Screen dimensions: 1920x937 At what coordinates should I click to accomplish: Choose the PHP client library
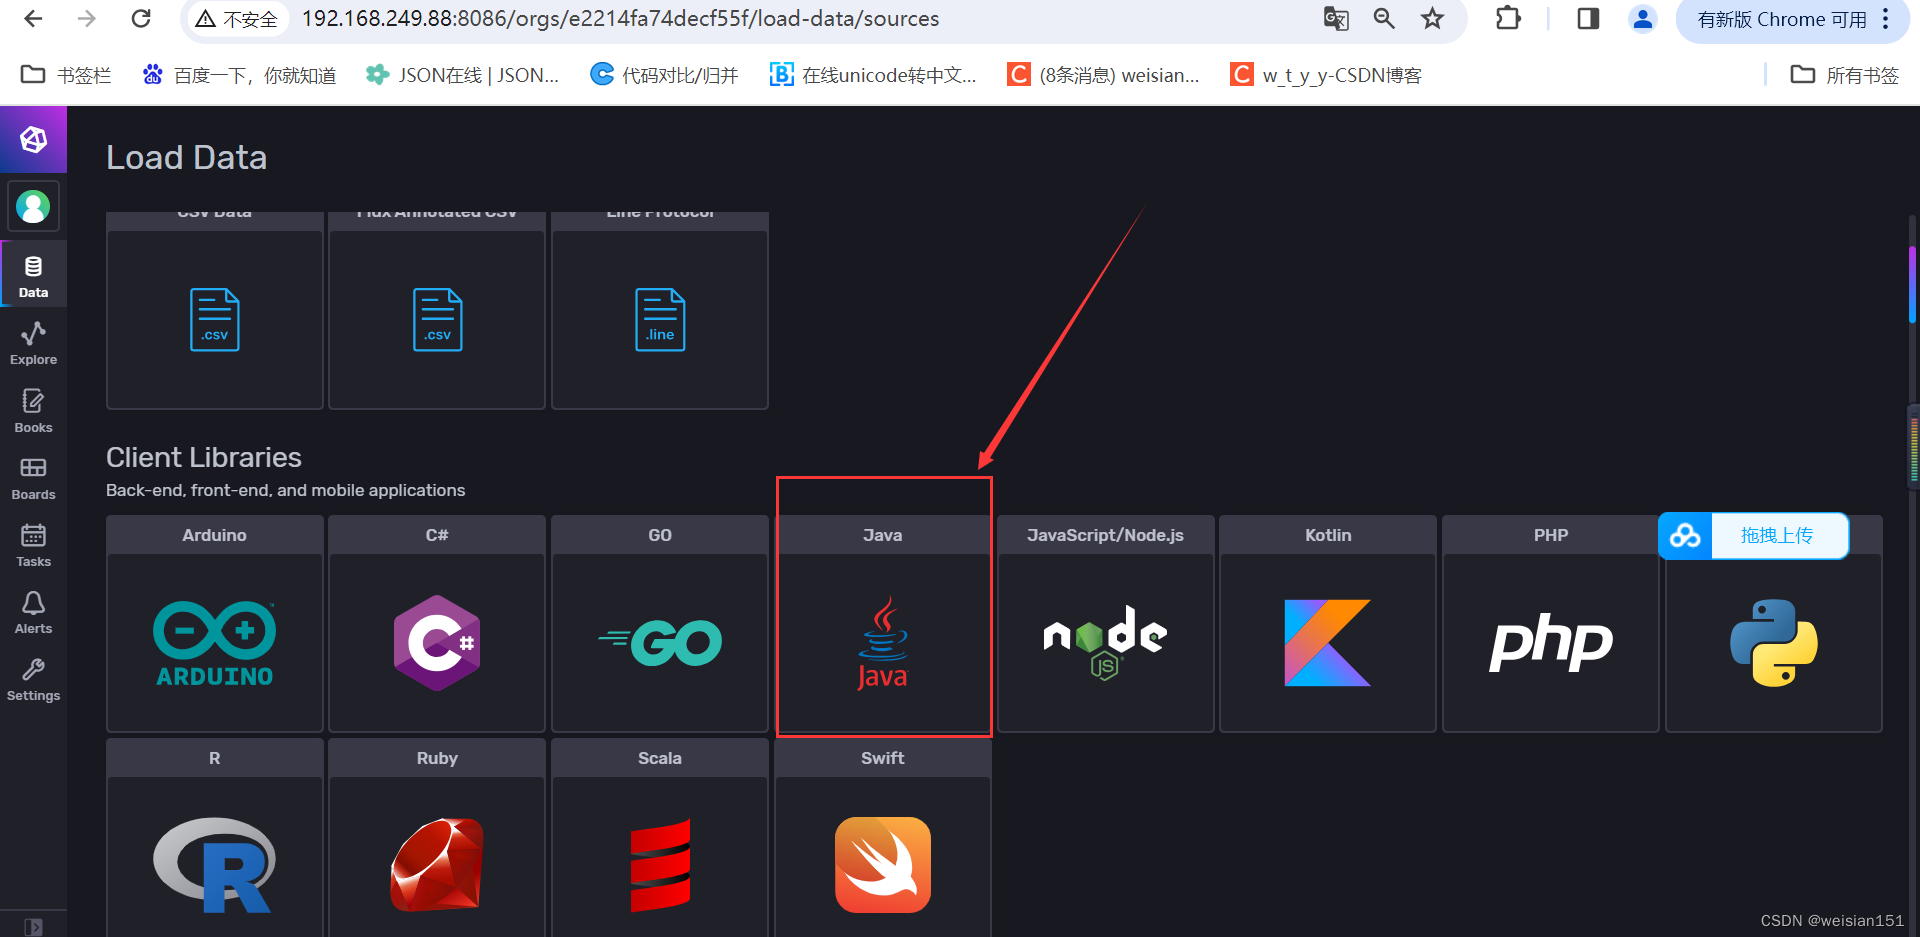click(1551, 624)
